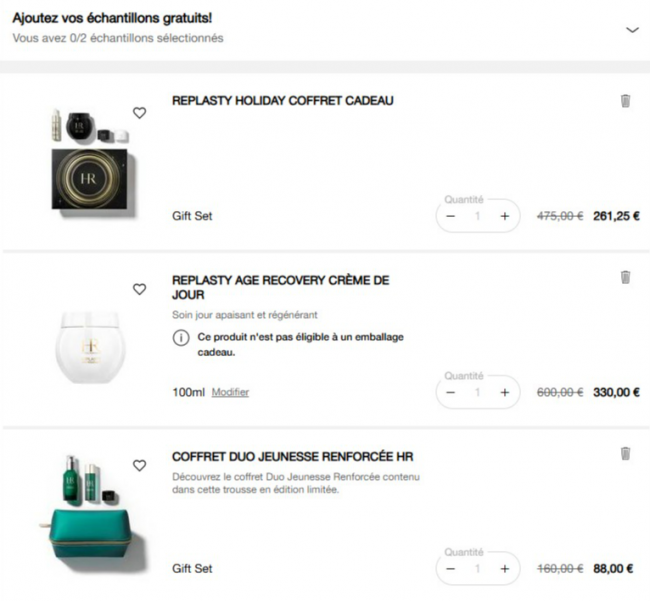650x601 pixels.
Task: Click Modifier link next to 100ml size
Action: pos(230,392)
